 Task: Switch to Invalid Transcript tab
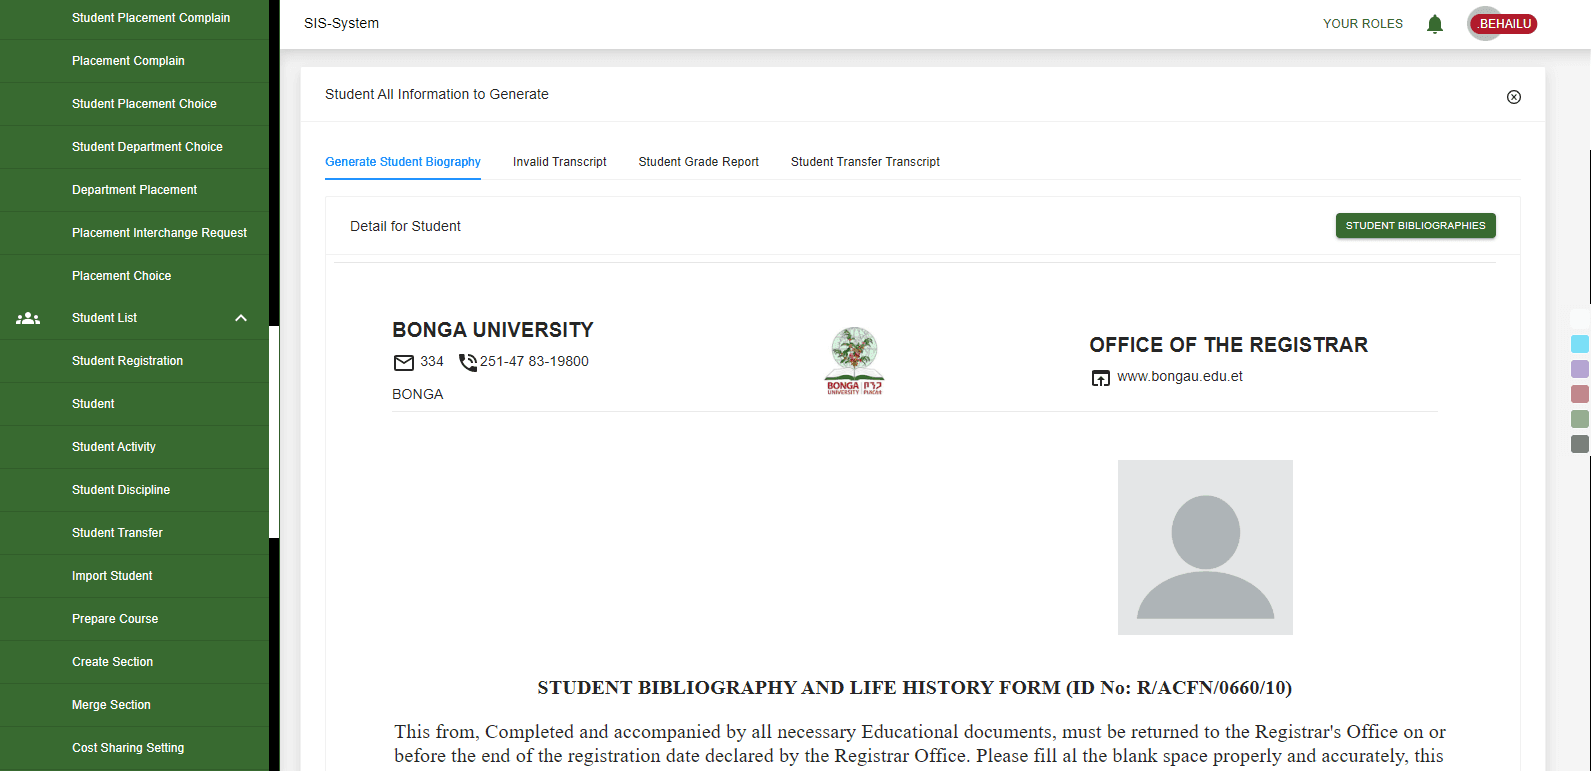pos(560,162)
